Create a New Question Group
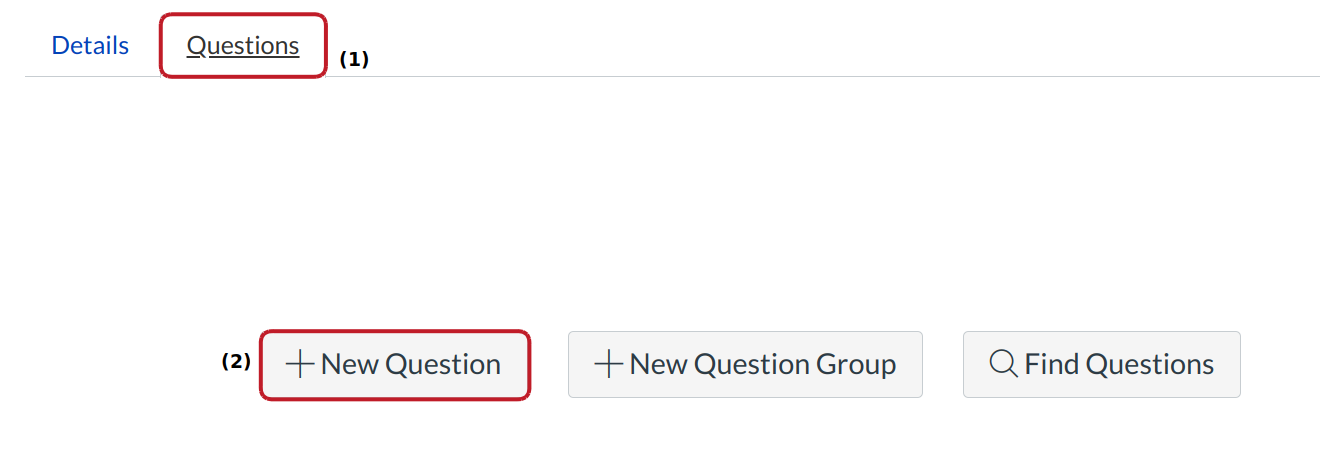Image resolution: width=1320 pixels, height=450 pixels. tap(745, 364)
